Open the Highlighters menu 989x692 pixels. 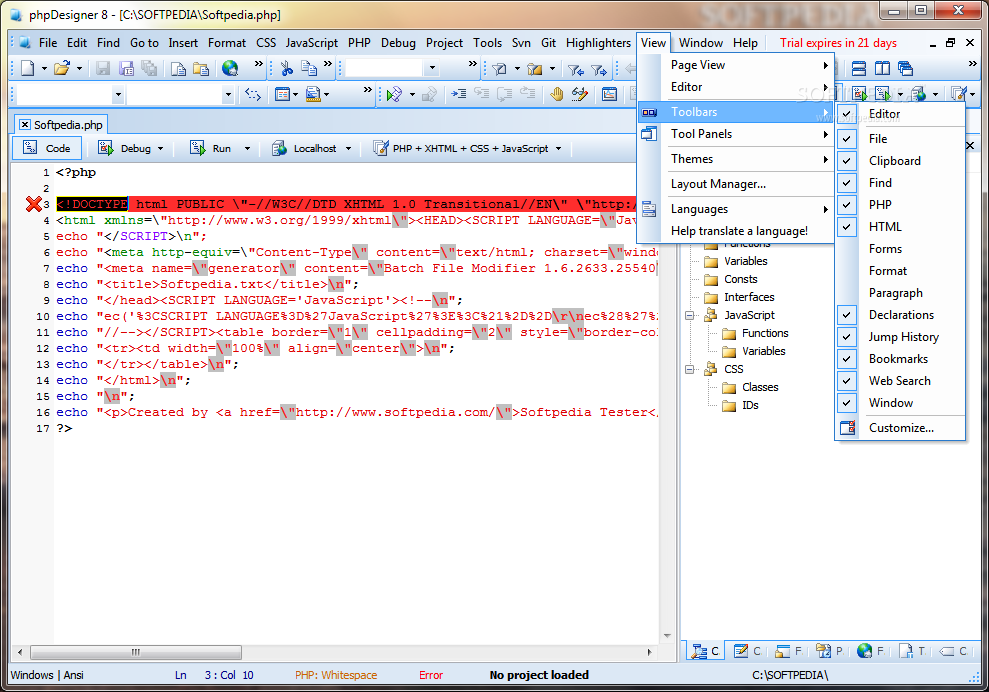click(598, 43)
